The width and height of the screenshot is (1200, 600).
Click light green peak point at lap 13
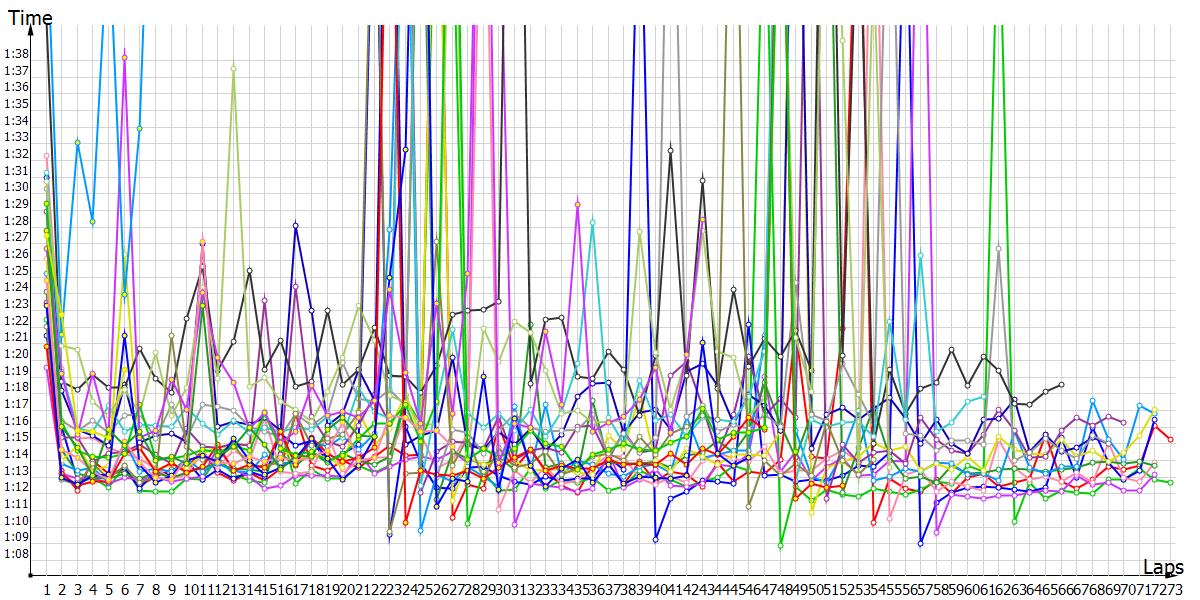click(x=233, y=68)
